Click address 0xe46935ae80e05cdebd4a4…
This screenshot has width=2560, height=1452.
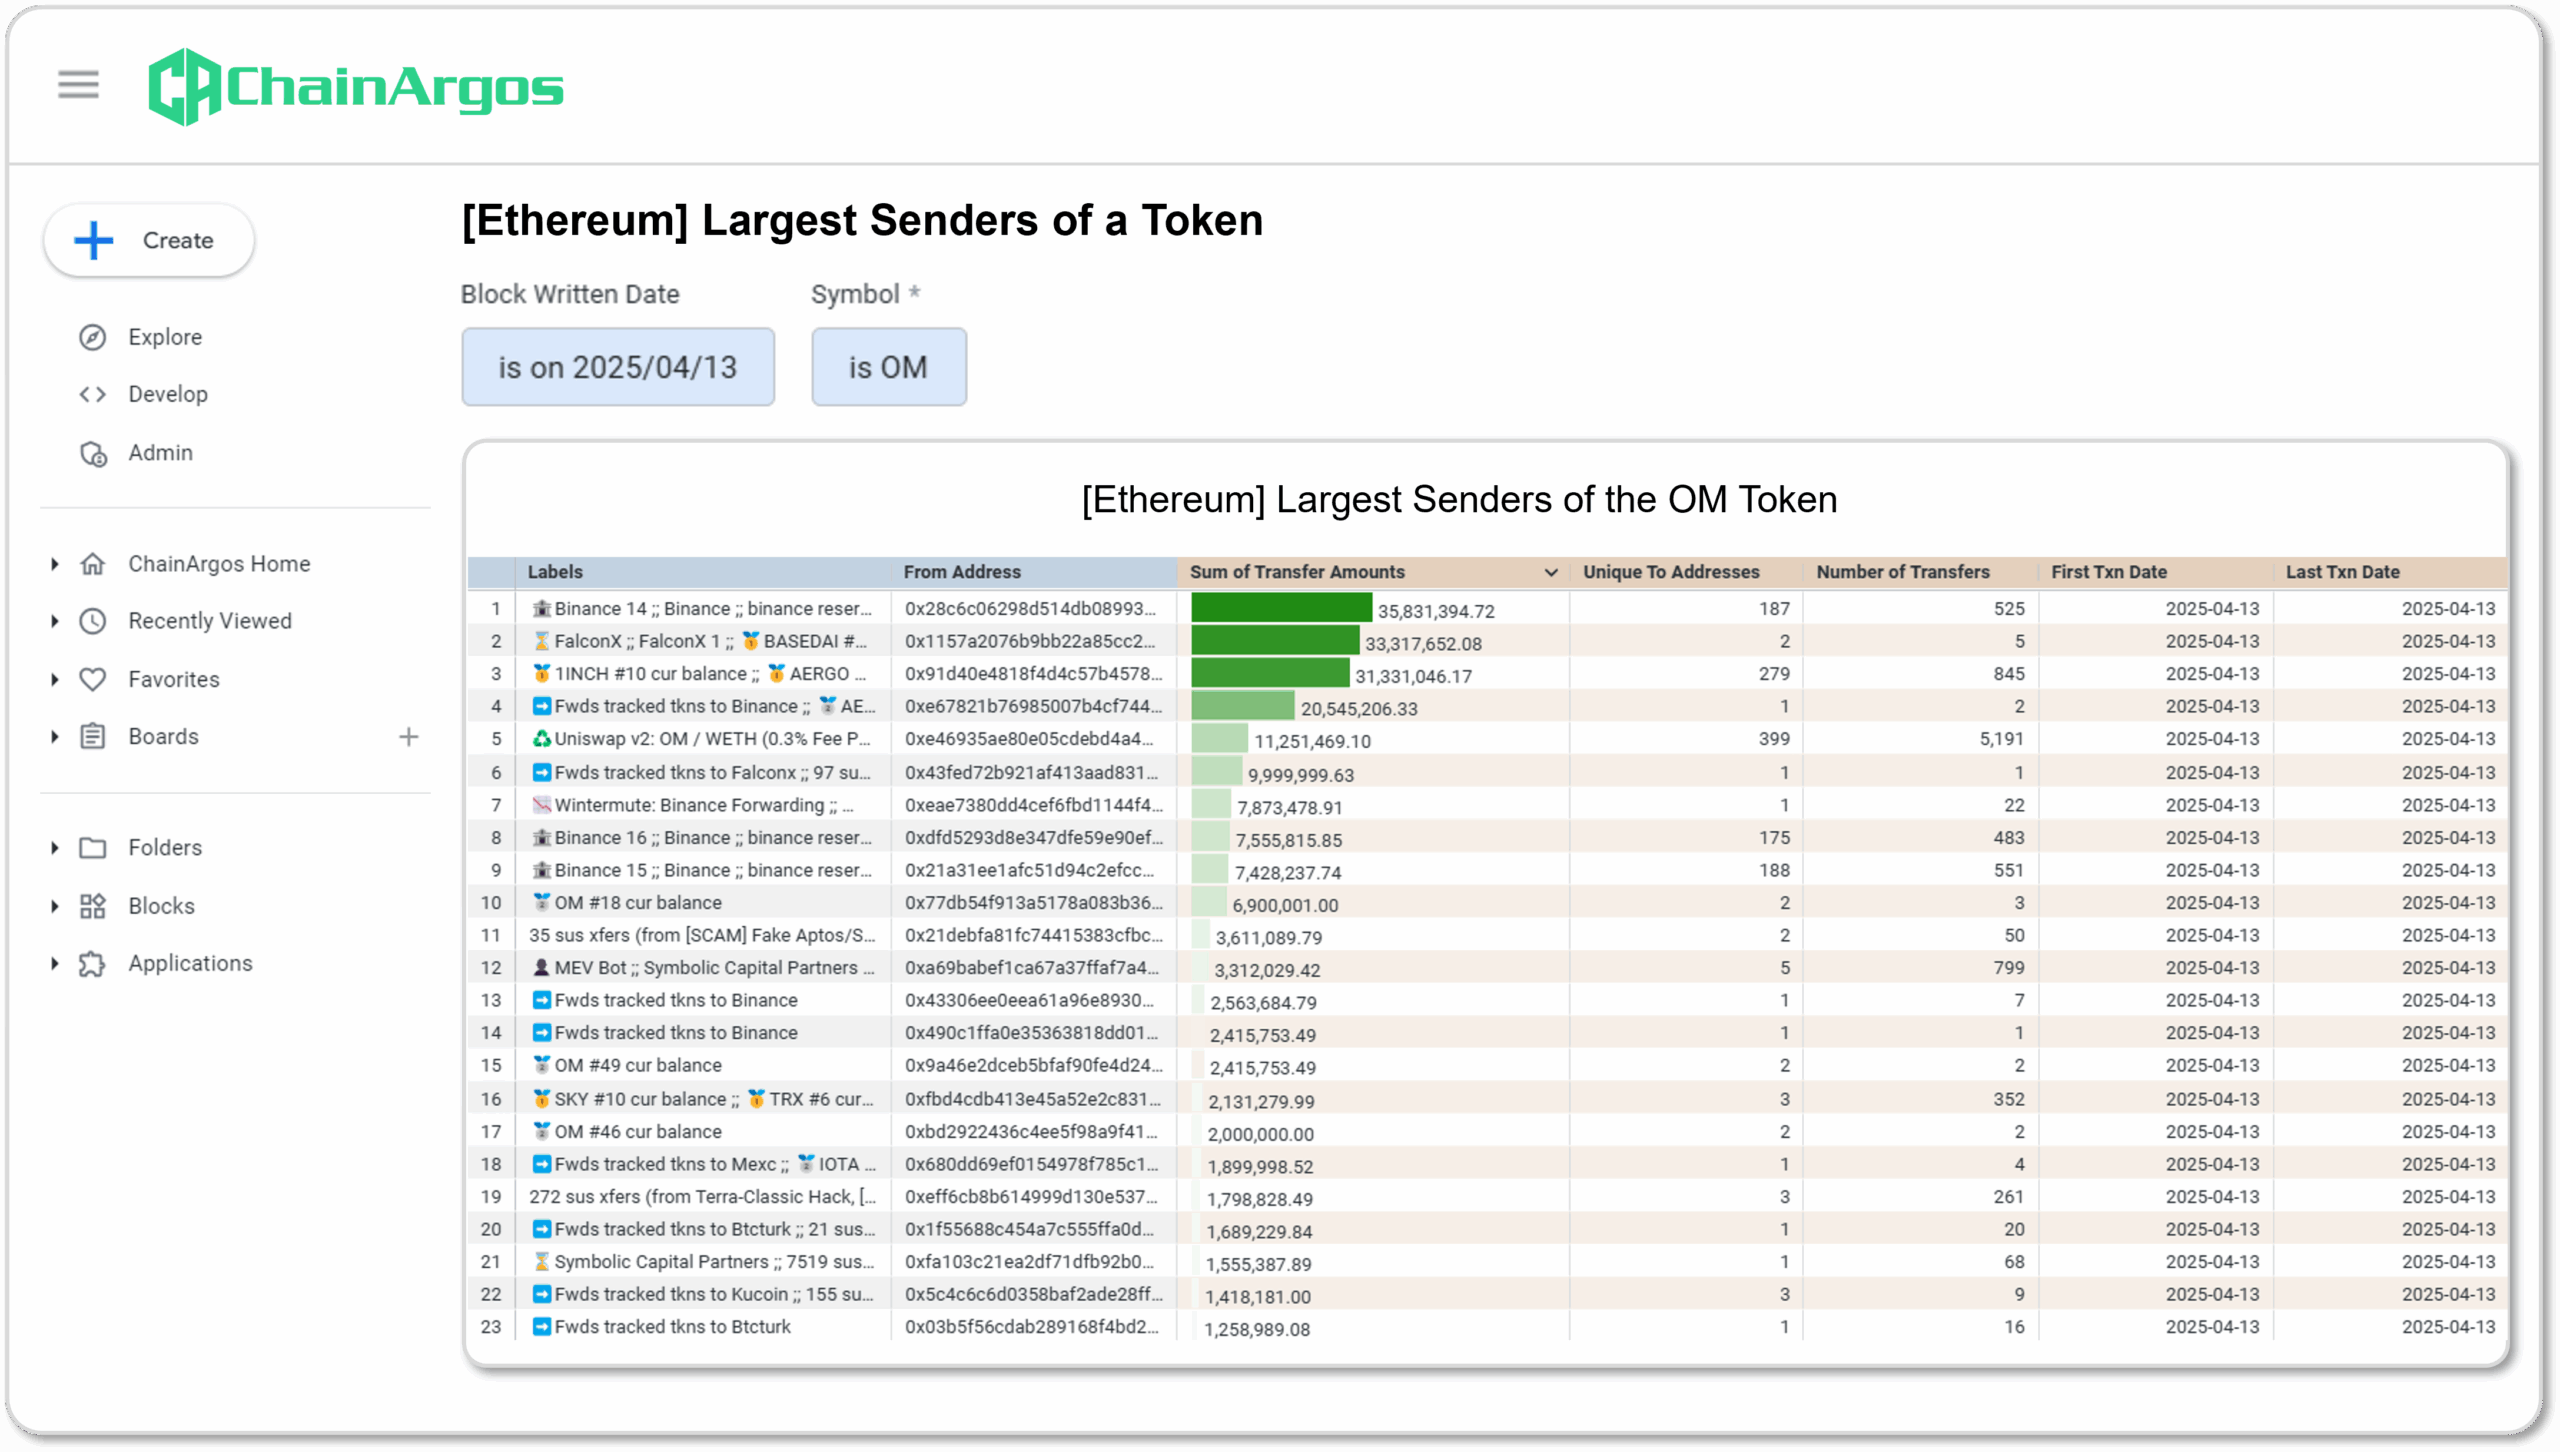[1029, 739]
